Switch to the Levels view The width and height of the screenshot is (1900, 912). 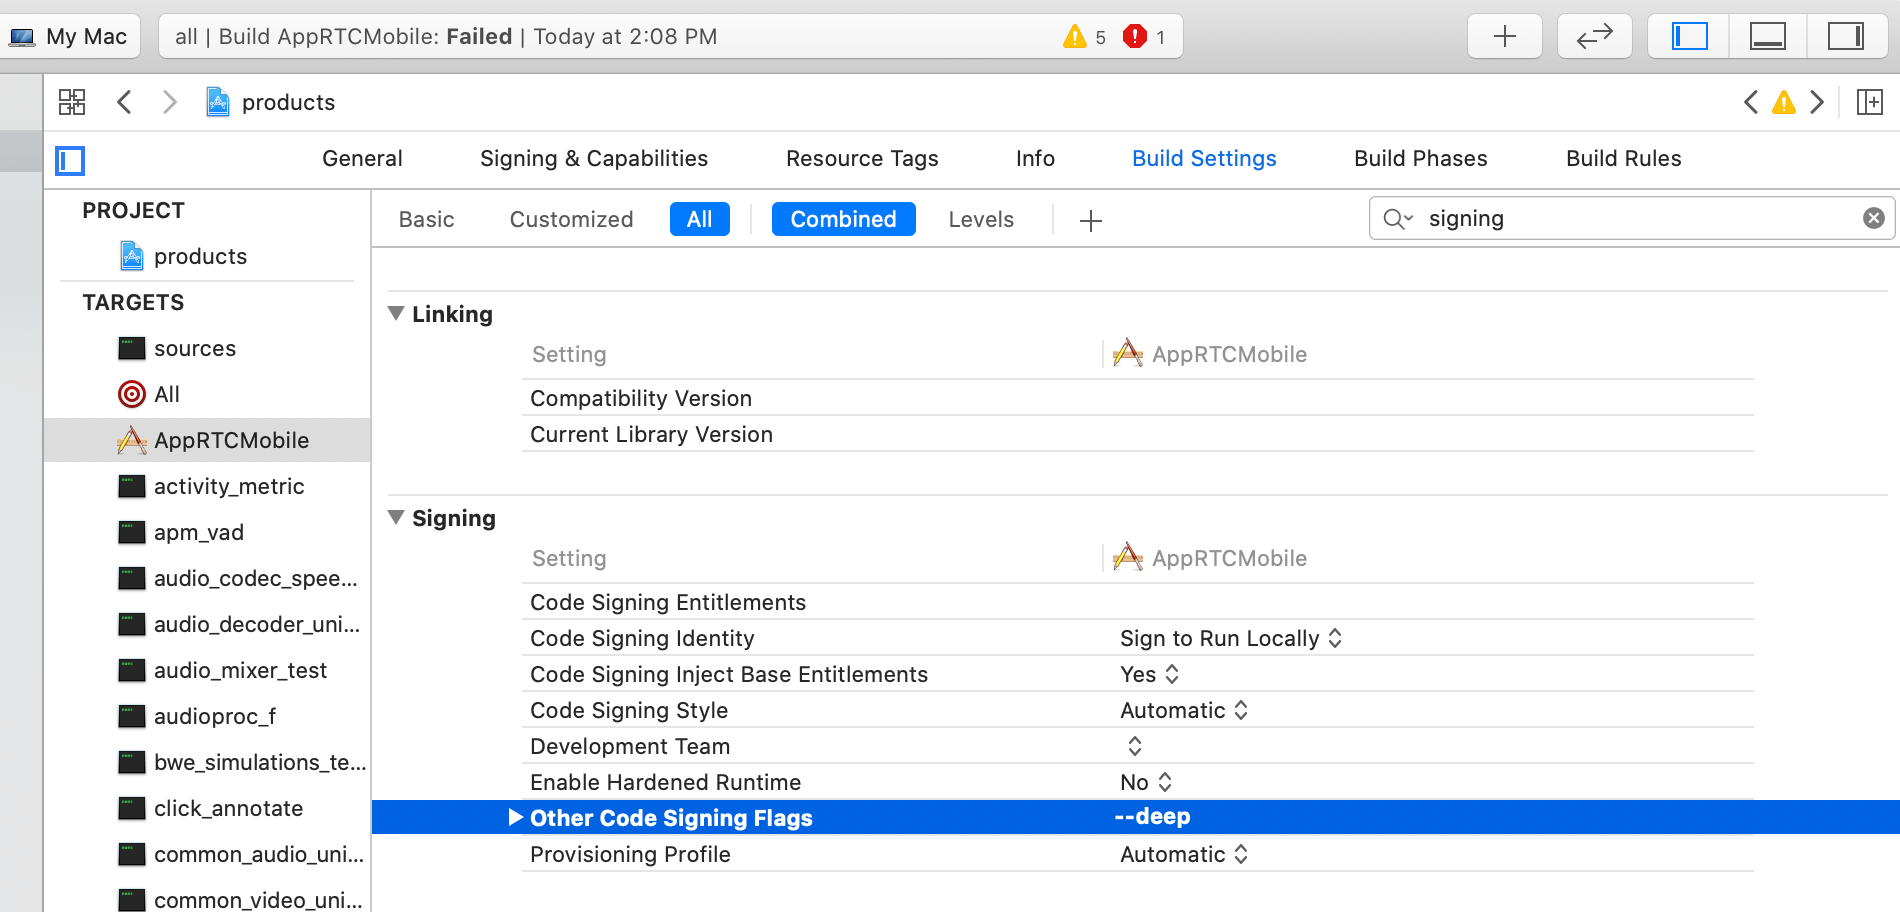981,220
